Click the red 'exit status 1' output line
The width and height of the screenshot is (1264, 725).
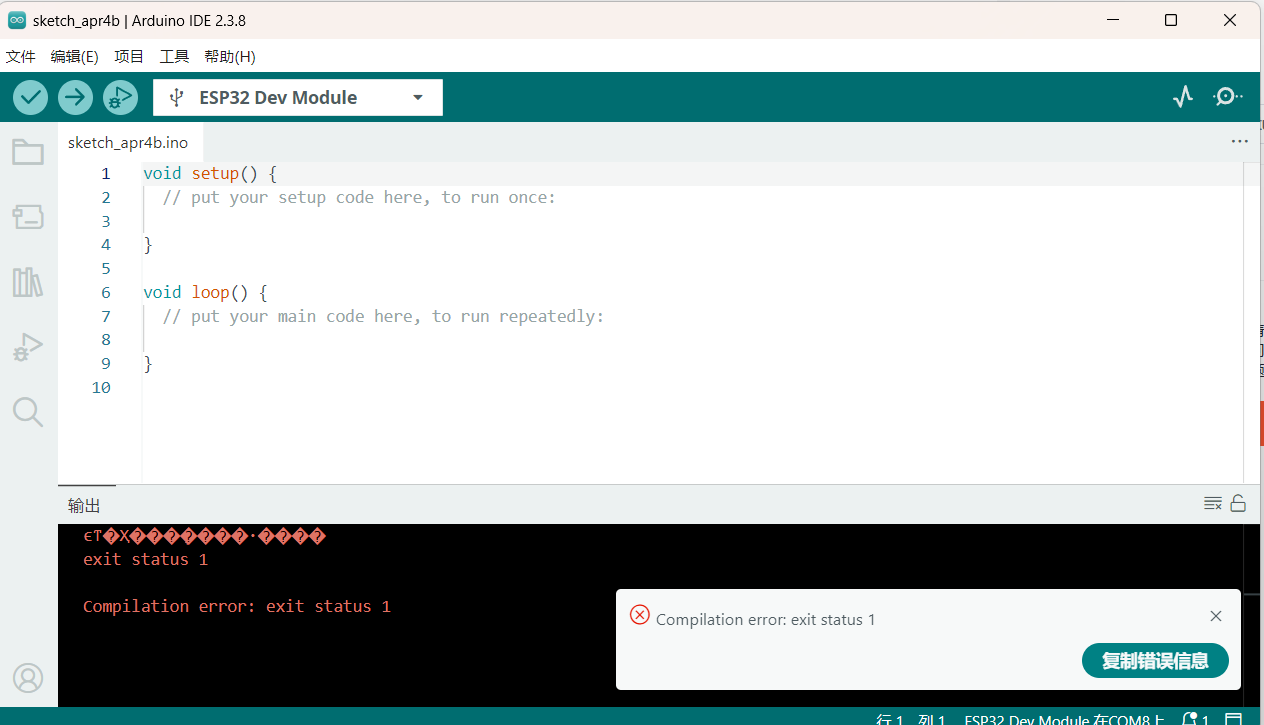pos(146,559)
